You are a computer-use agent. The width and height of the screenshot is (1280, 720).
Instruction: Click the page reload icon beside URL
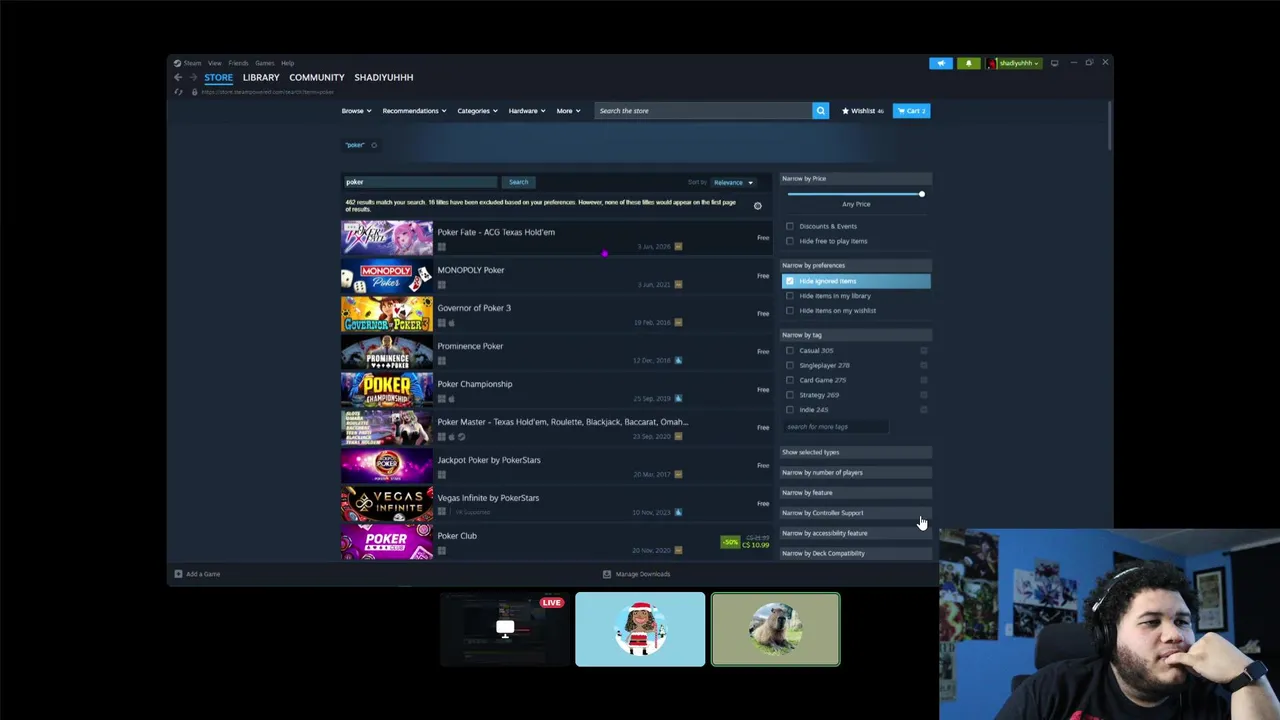pyautogui.click(x=178, y=92)
